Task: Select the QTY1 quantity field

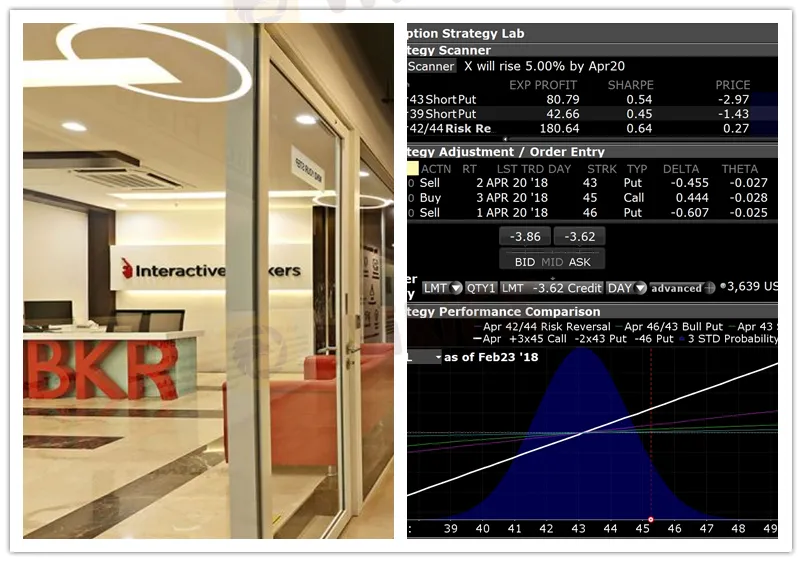Action: click(481, 288)
